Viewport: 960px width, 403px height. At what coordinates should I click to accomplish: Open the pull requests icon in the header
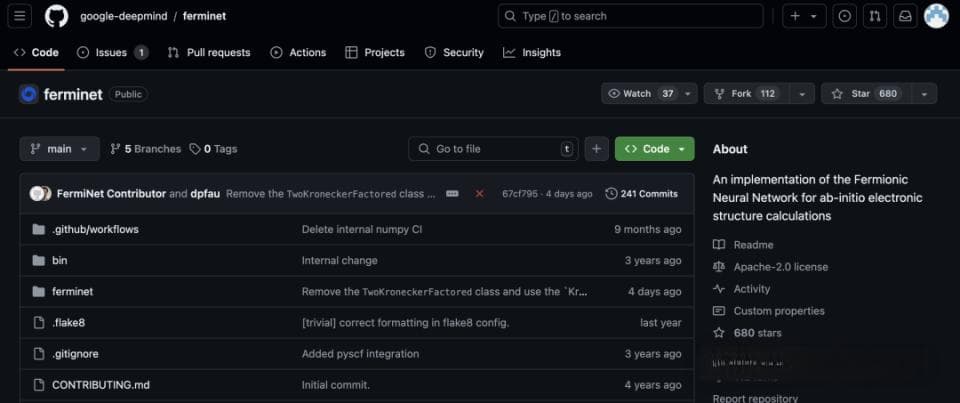point(874,16)
